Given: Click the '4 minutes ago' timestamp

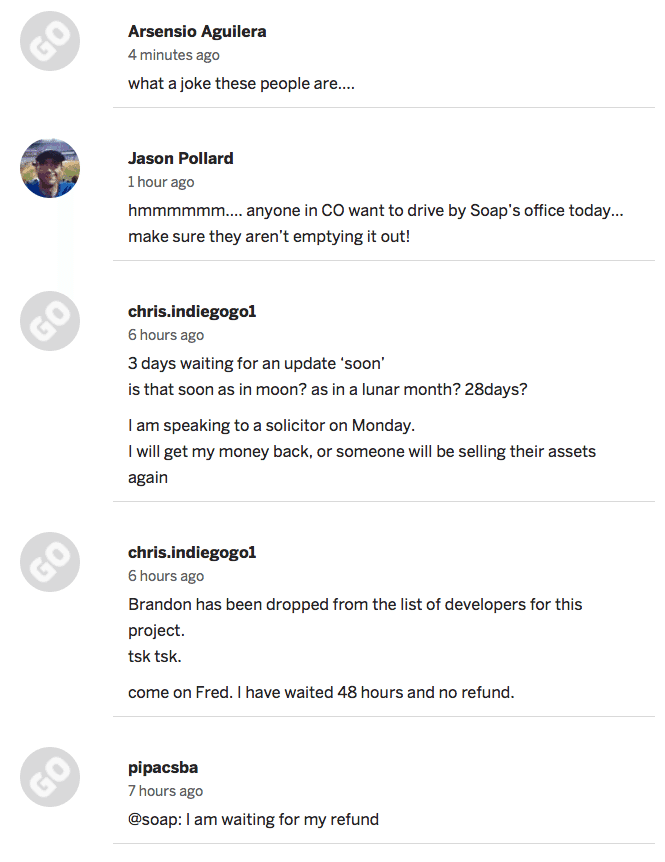Looking at the screenshot, I should [x=174, y=55].
